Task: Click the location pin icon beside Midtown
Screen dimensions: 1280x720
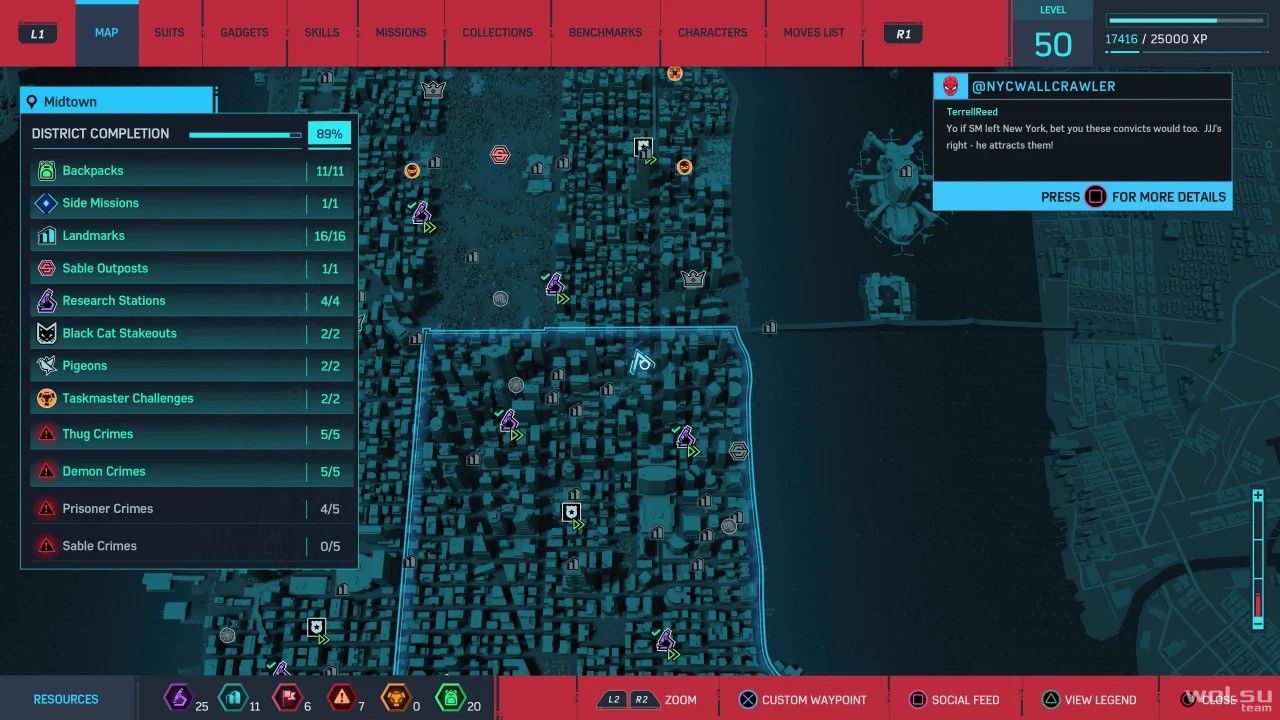Action: tap(32, 102)
